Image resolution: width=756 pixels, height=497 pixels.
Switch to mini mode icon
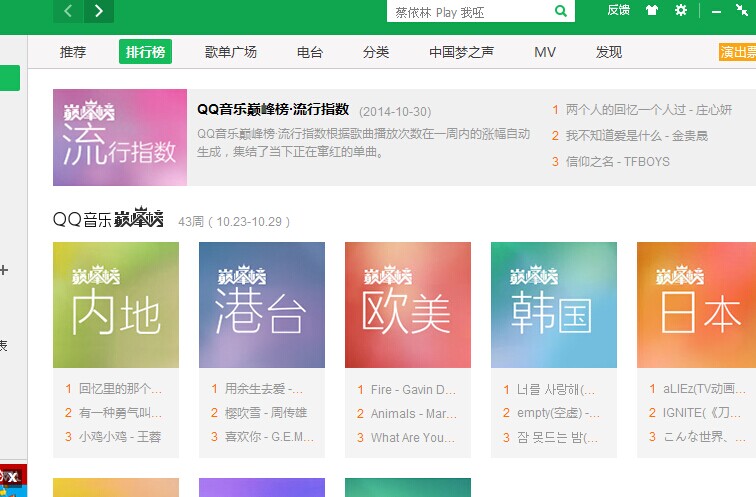(742, 10)
